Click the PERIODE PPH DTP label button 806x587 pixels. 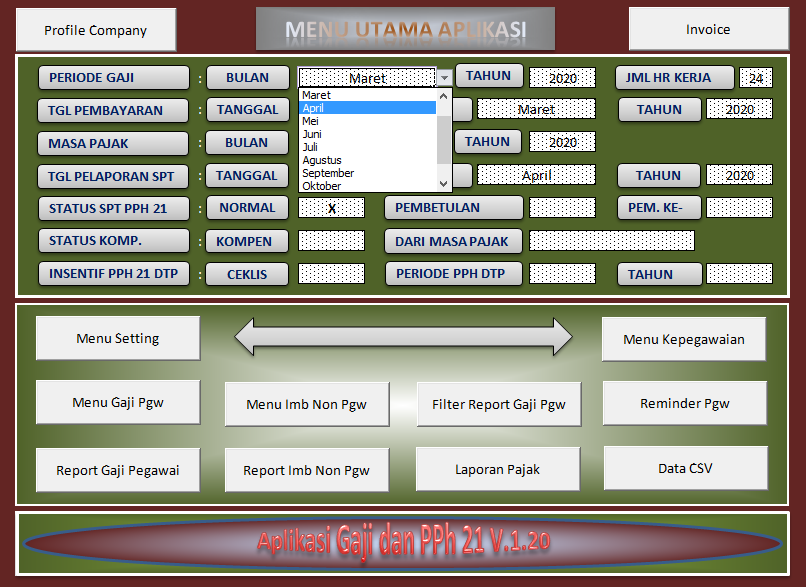coord(454,273)
